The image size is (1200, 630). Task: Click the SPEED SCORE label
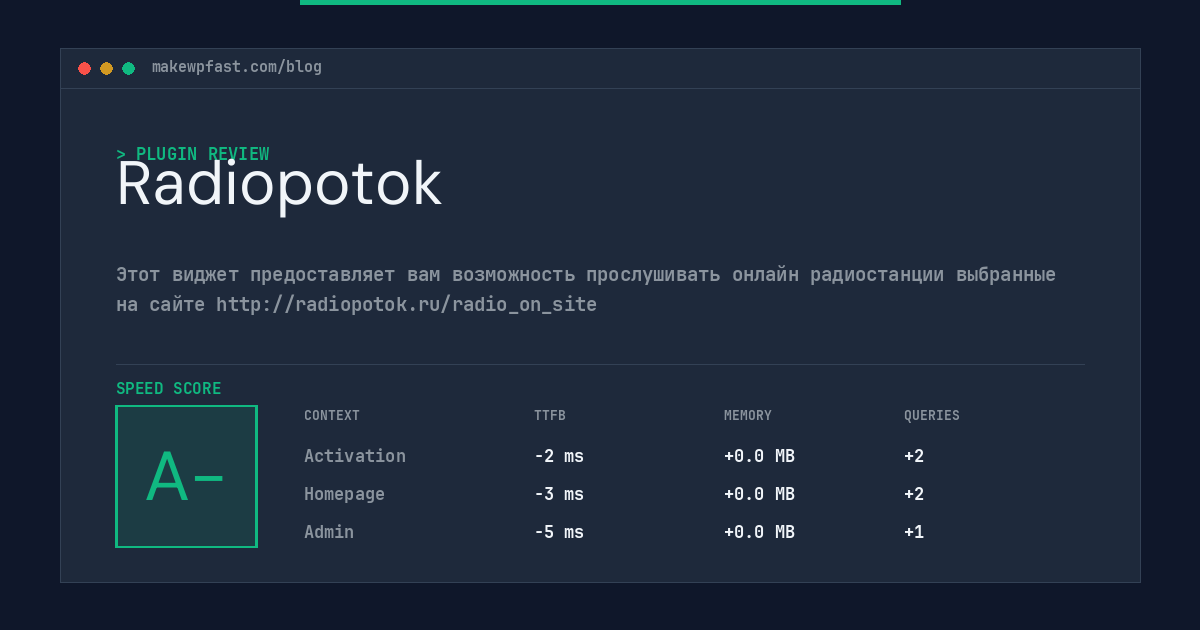(x=169, y=389)
